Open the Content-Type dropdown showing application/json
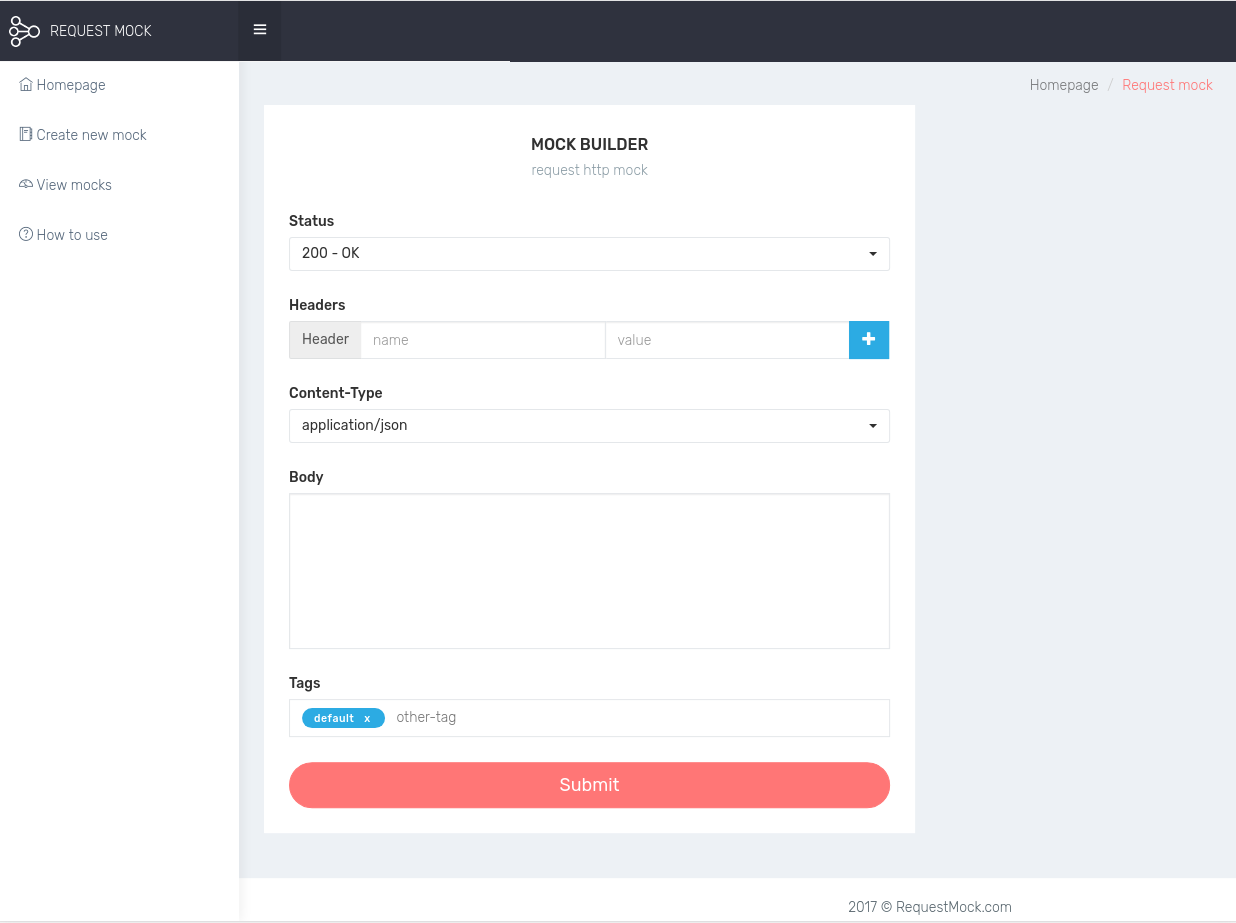1236x923 pixels. pyautogui.click(x=589, y=426)
